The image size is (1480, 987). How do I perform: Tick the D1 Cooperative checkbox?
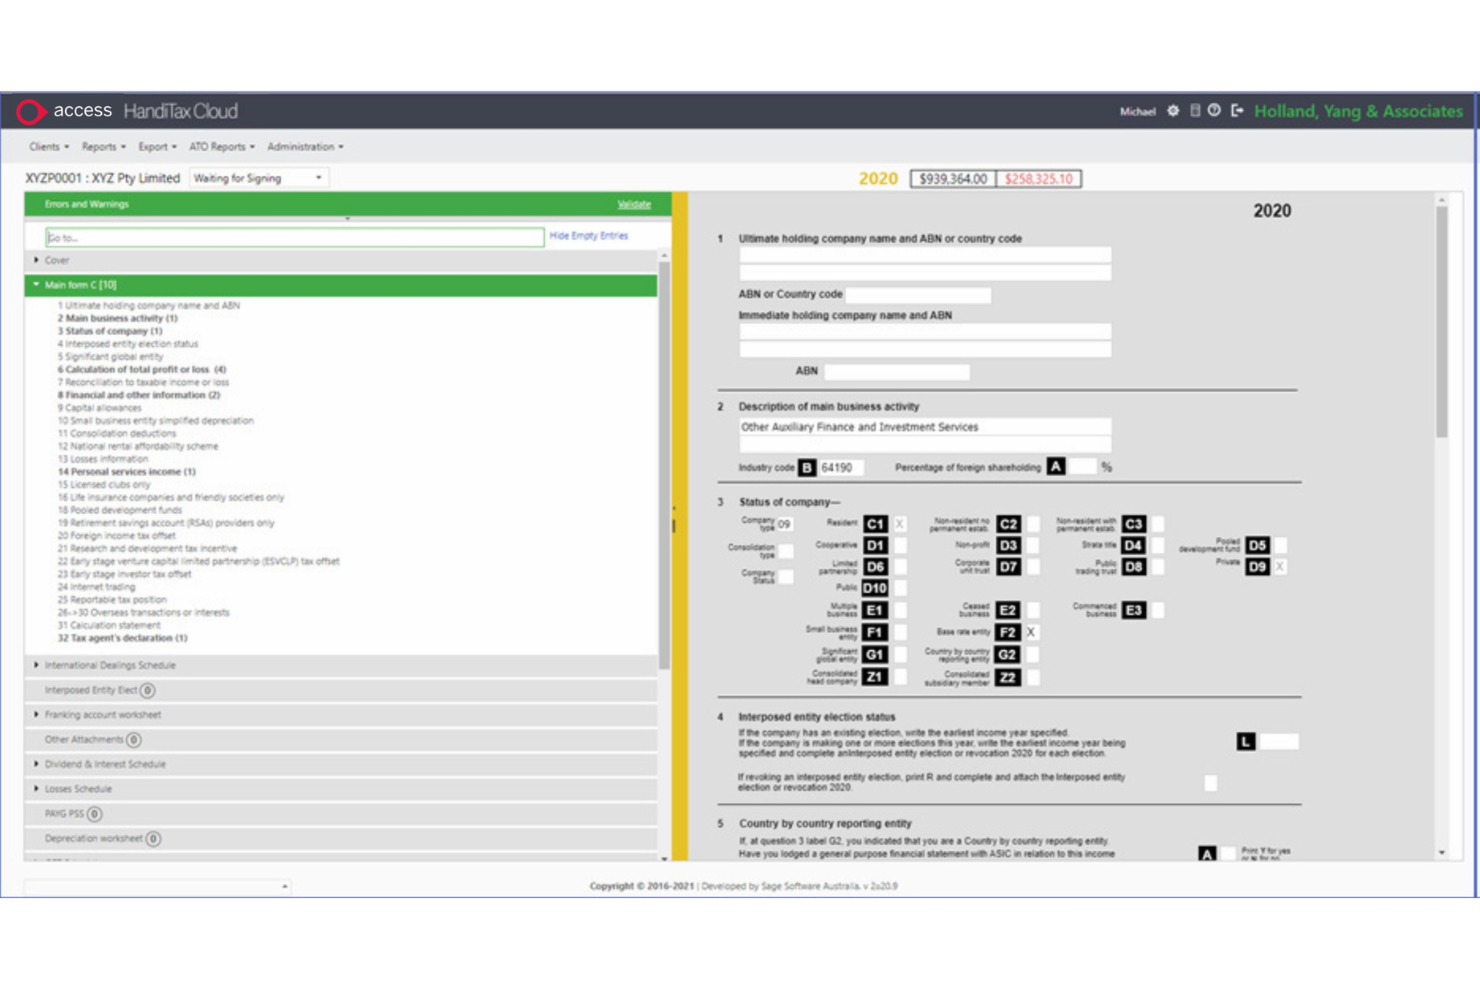[899, 546]
